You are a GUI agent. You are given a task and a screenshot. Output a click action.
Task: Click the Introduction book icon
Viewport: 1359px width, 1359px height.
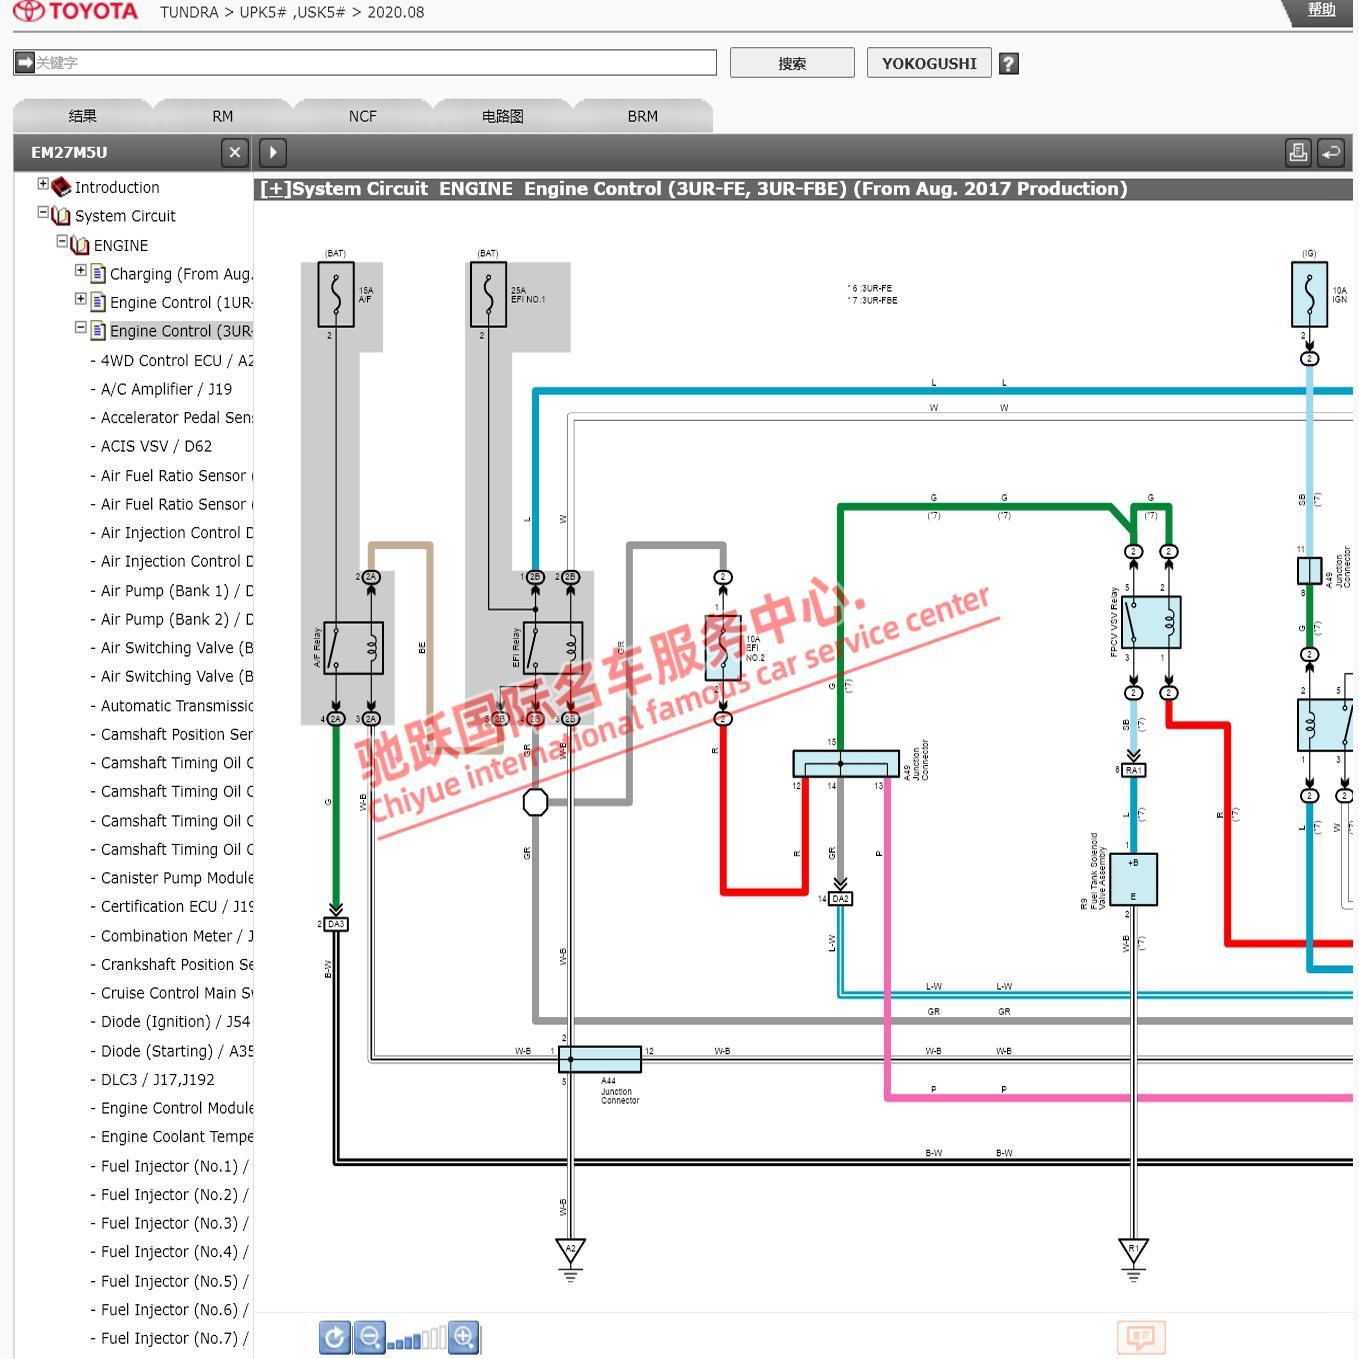tap(61, 187)
